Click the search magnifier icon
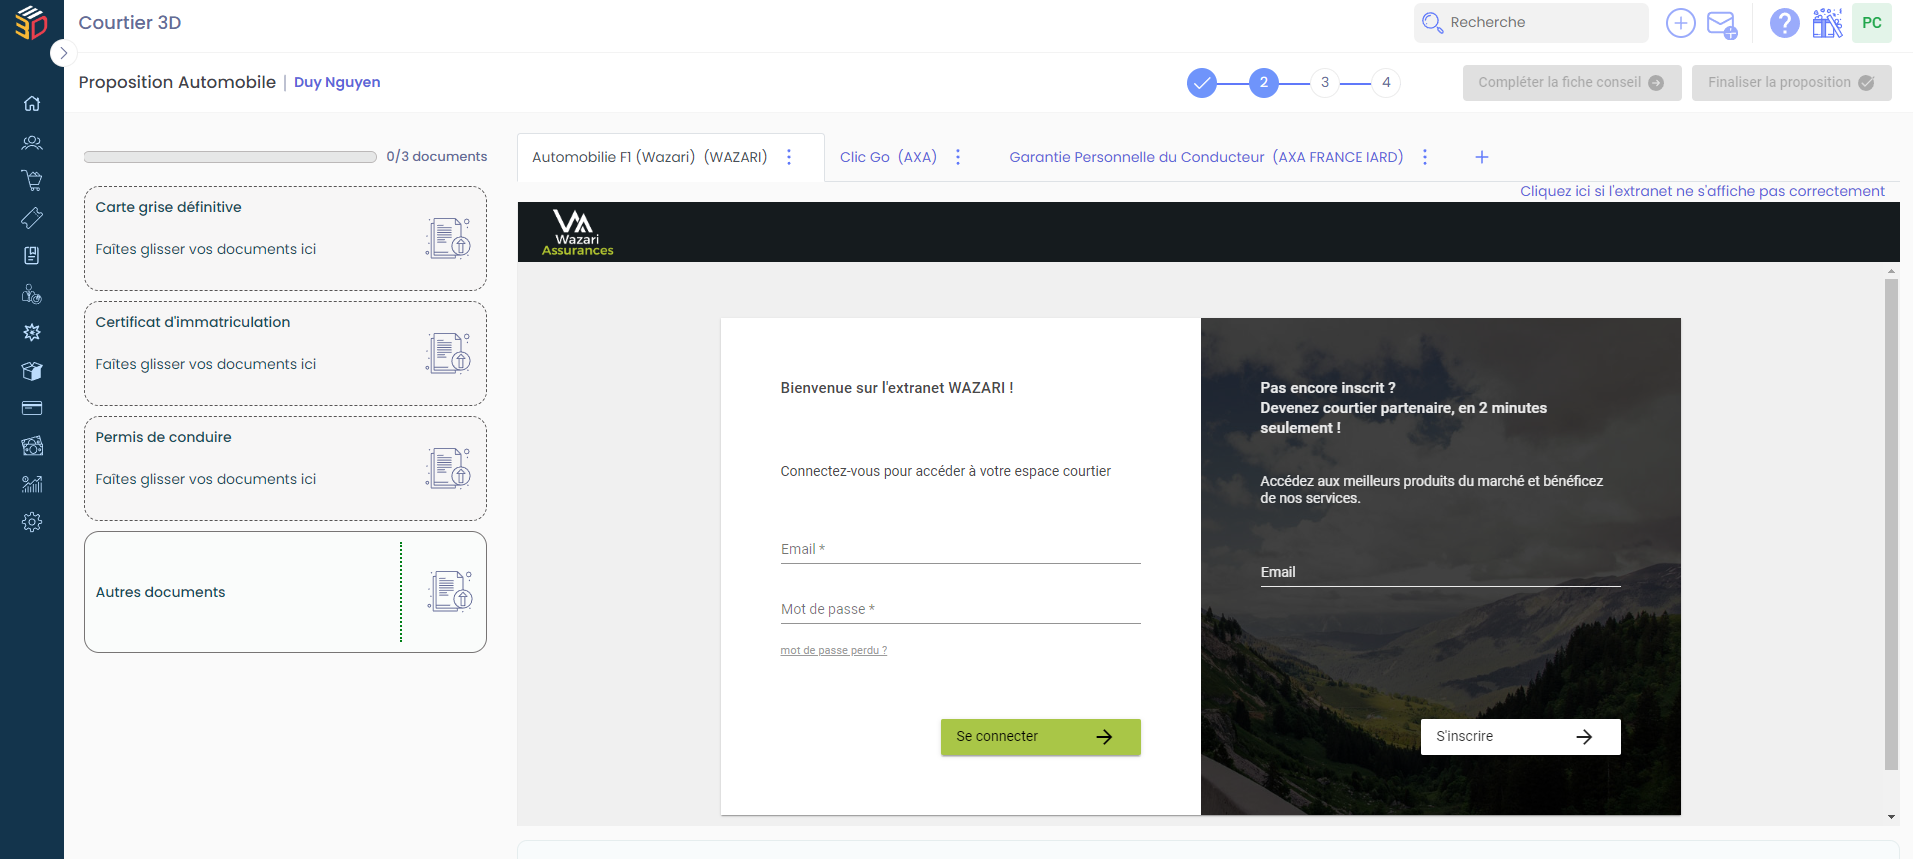 (x=1432, y=23)
